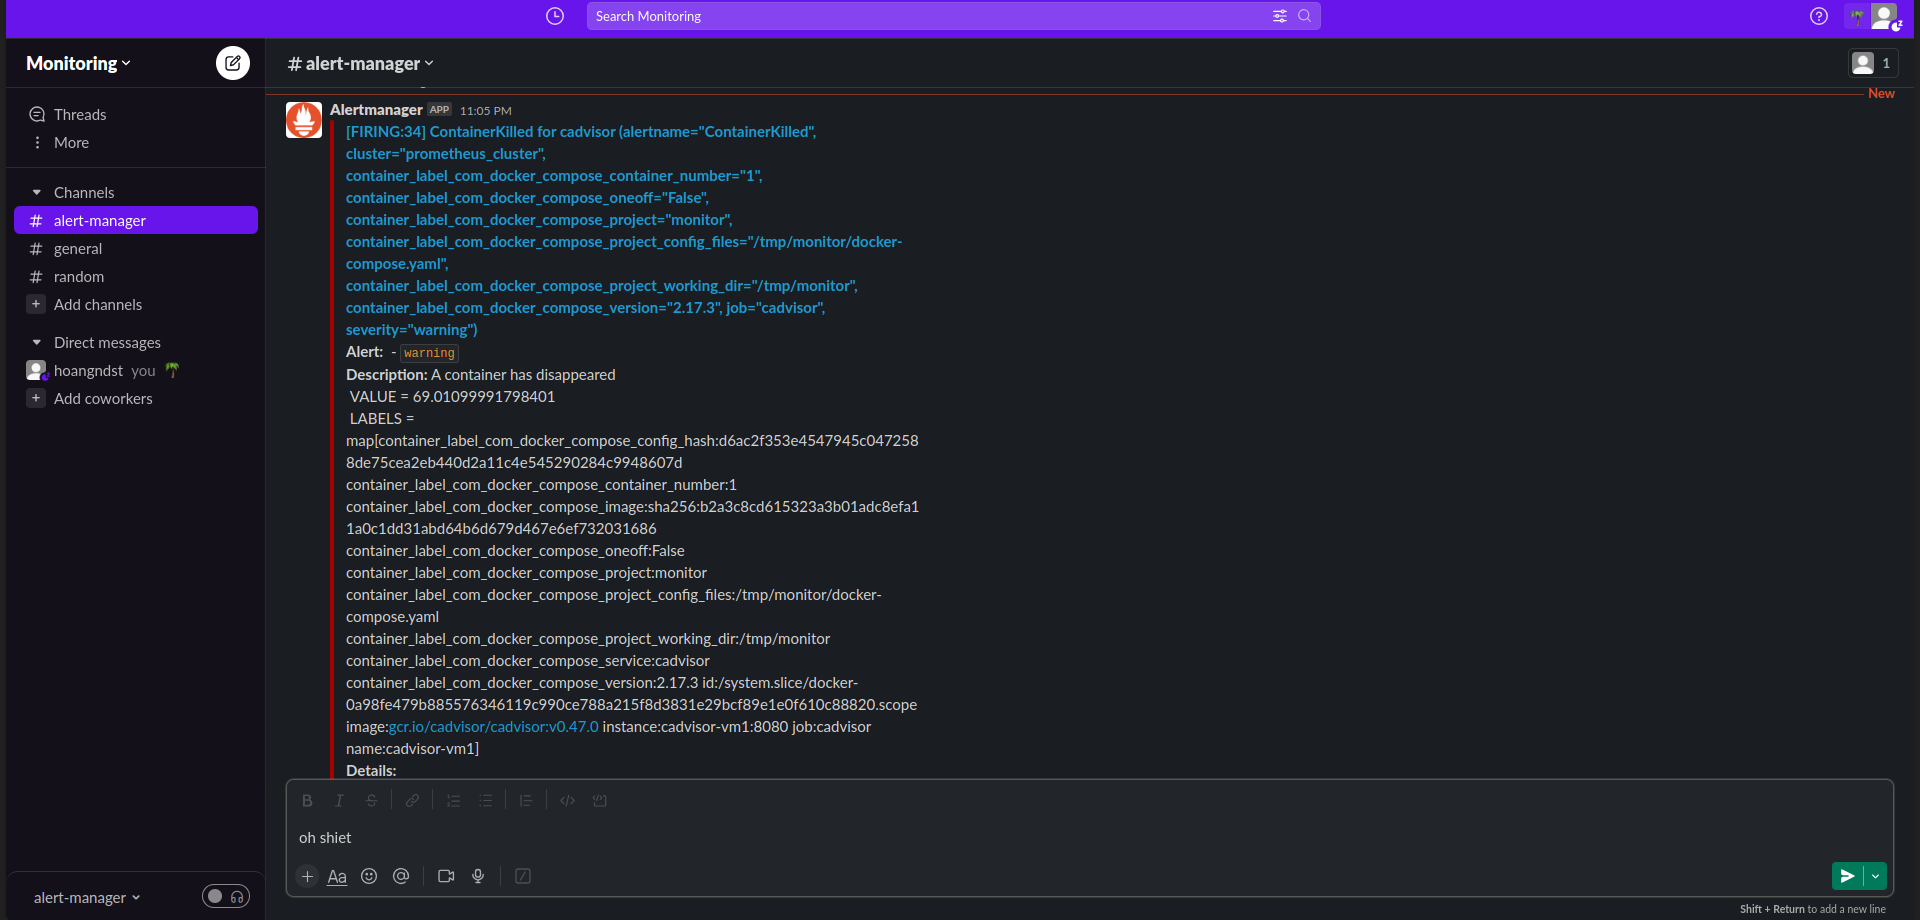Select the alert-manager channel
The image size is (1920, 920).
pyautogui.click(x=136, y=220)
